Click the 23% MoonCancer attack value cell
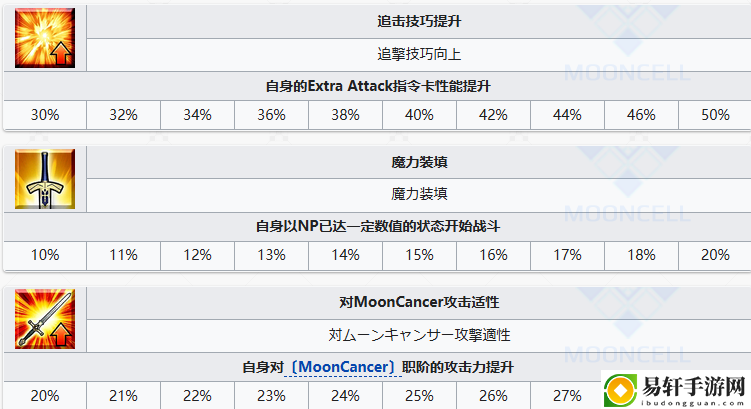This screenshot has height=409, width=751. click(x=271, y=396)
